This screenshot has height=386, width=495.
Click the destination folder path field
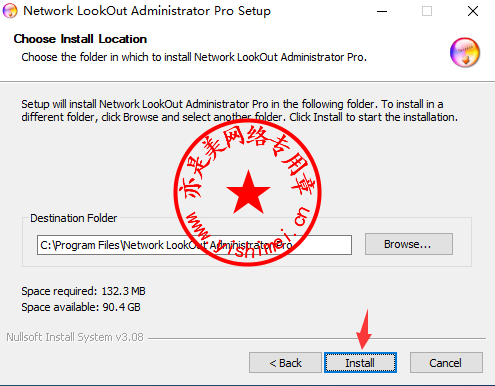pos(194,245)
